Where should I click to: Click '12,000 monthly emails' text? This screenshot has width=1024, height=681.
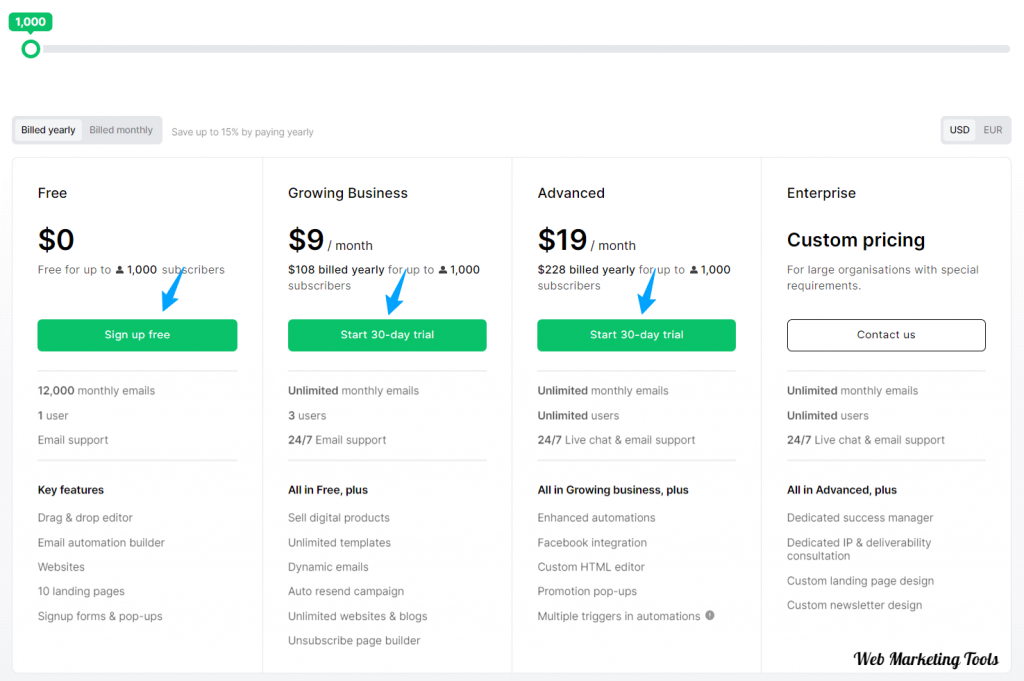coord(96,390)
